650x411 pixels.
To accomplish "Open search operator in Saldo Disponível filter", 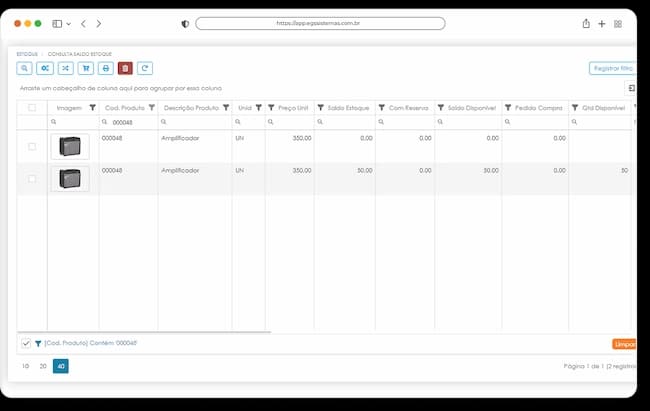I will (x=440, y=122).
